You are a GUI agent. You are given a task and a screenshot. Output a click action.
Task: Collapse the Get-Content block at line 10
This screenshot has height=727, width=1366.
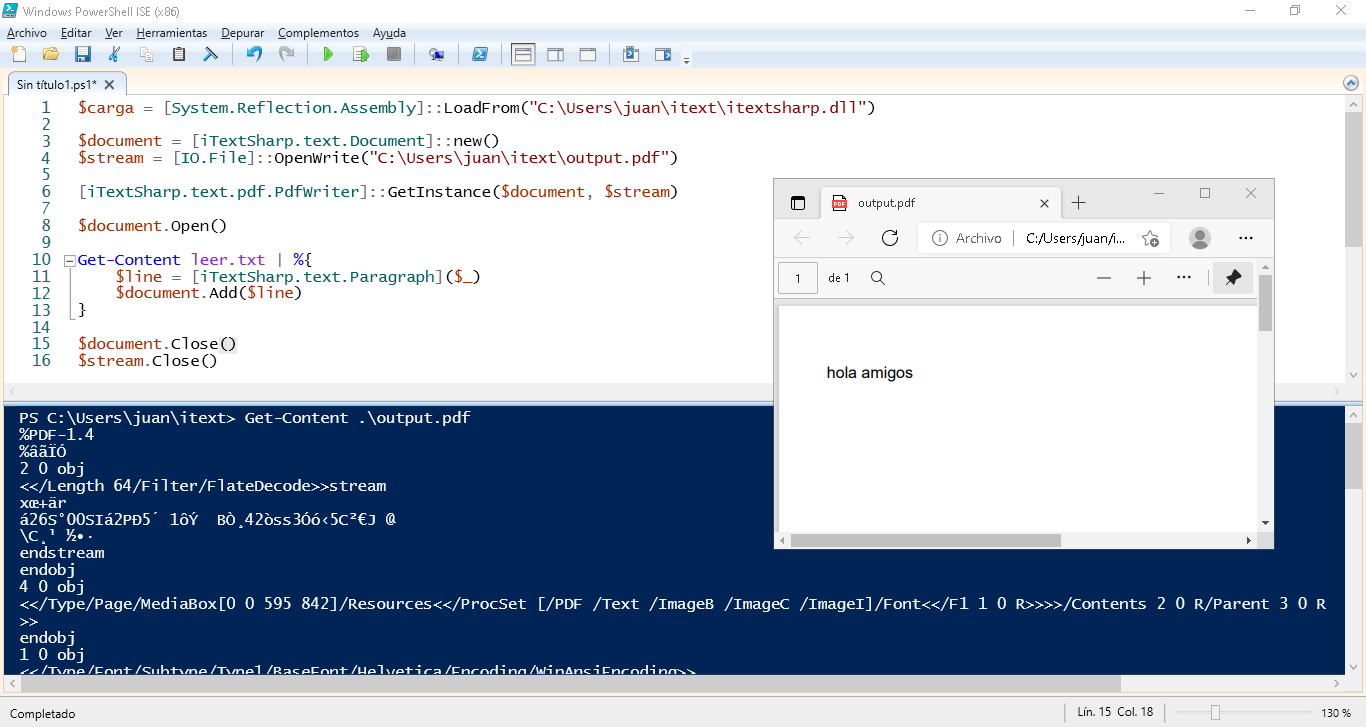[x=69, y=260]
